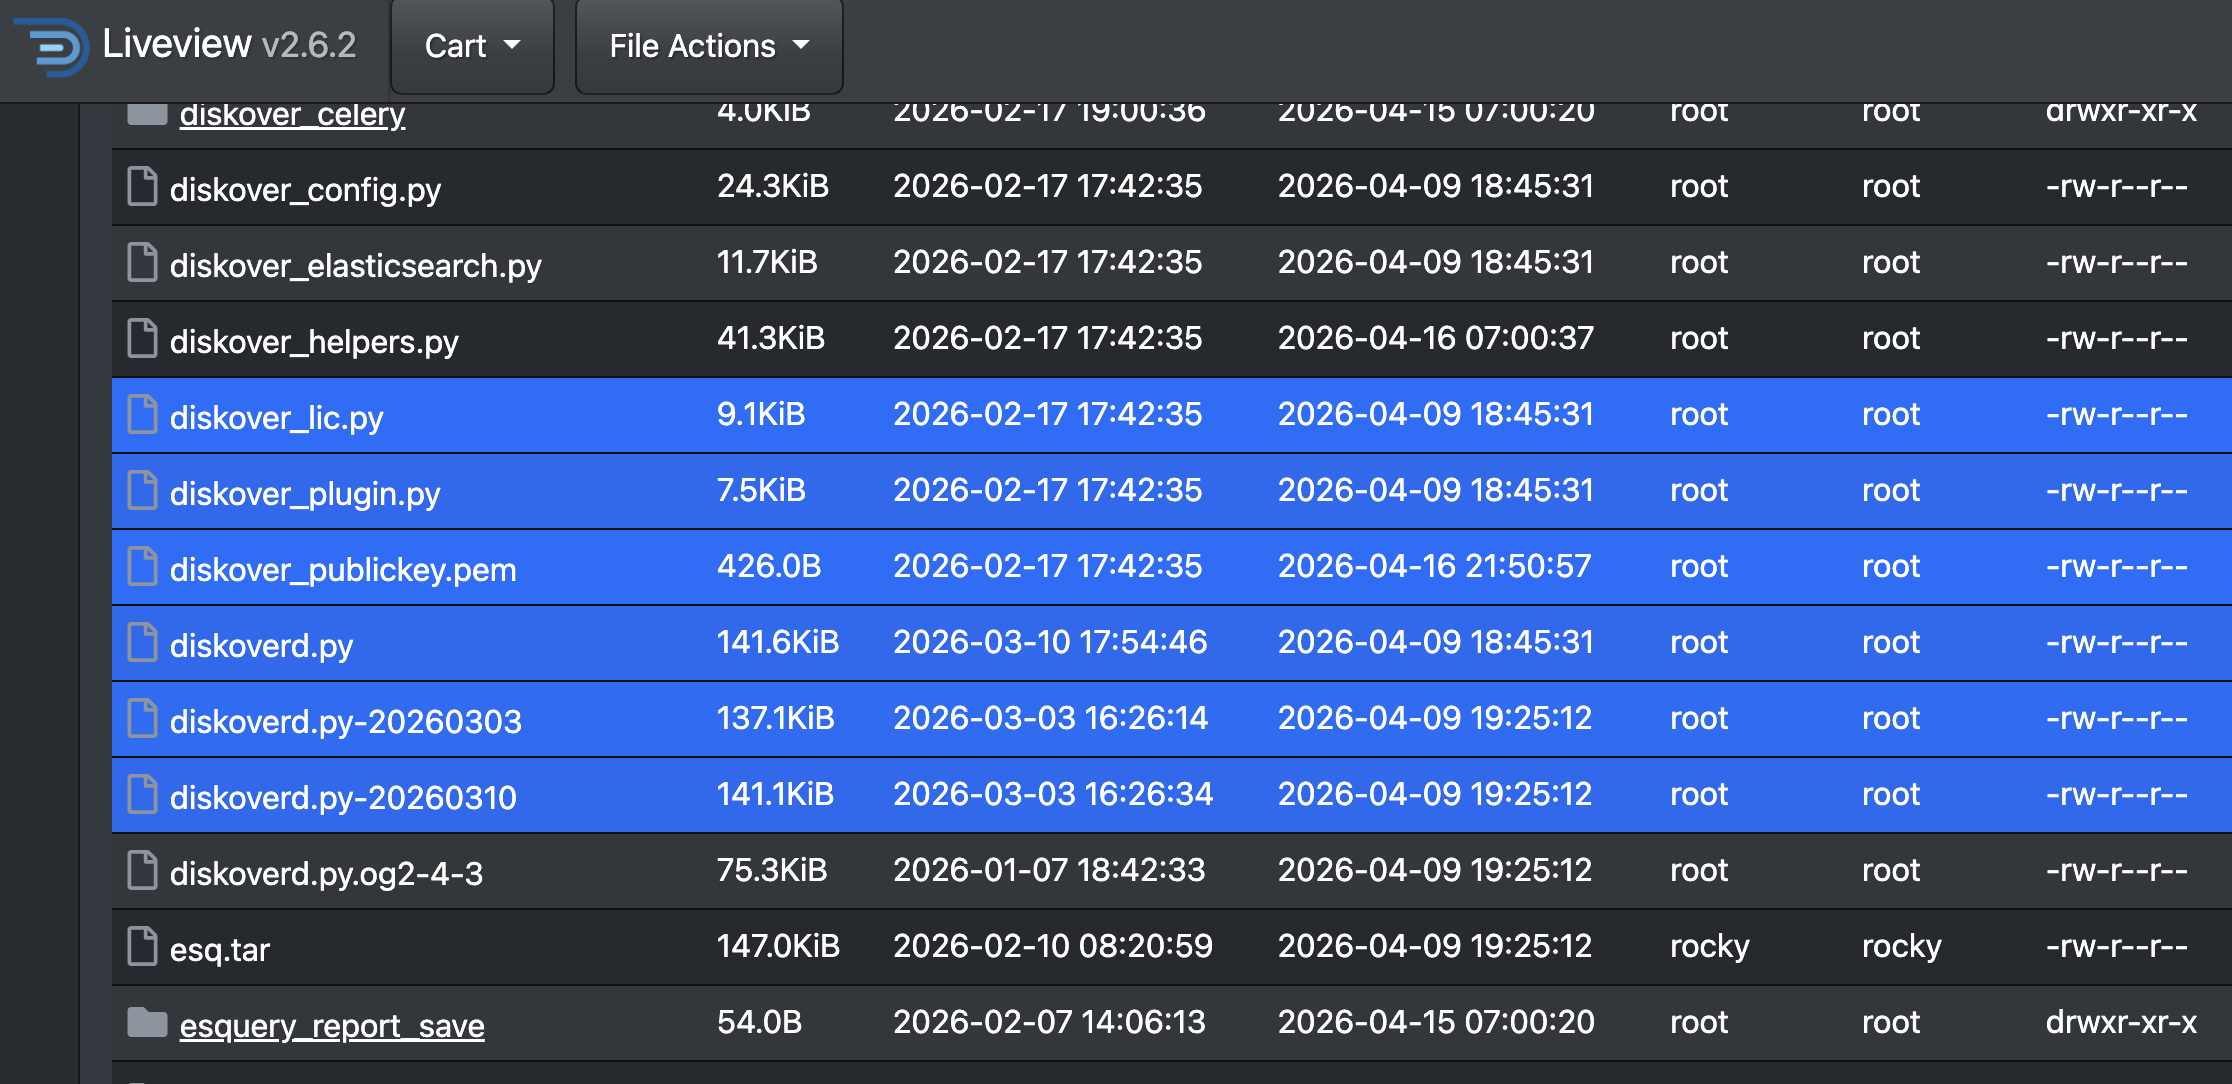Image resolution: width=2232 pixels, height=1084 pixels.
Task: Open the File Actions dropdown
Action: tap(709, 46)
